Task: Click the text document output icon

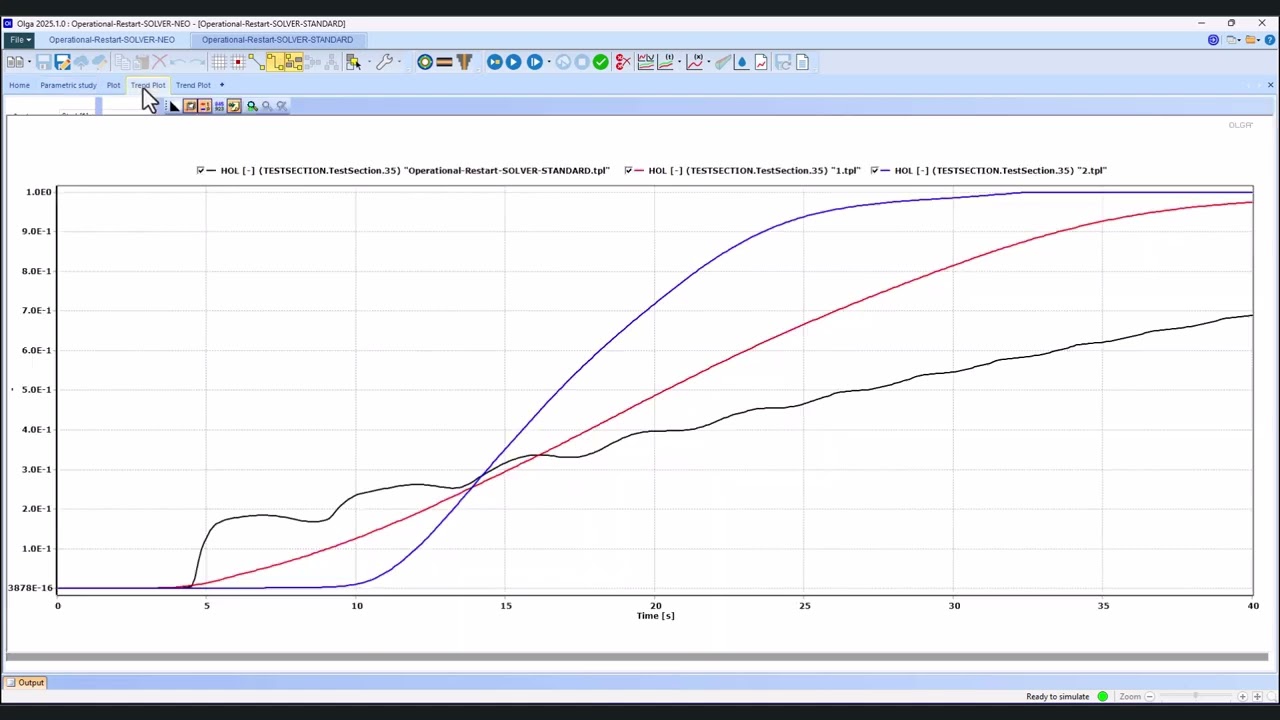Action: point(802,62)
